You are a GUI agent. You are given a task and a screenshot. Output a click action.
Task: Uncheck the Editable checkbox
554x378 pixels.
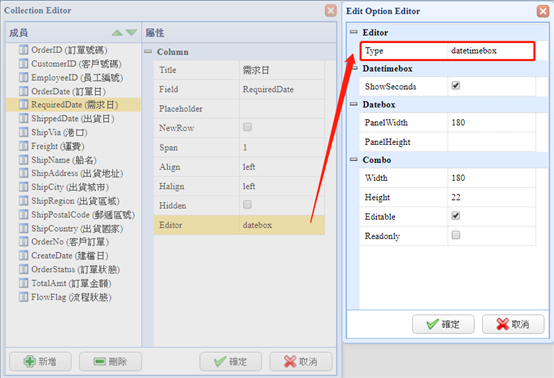pyautogui.click(x=456, y=215)
